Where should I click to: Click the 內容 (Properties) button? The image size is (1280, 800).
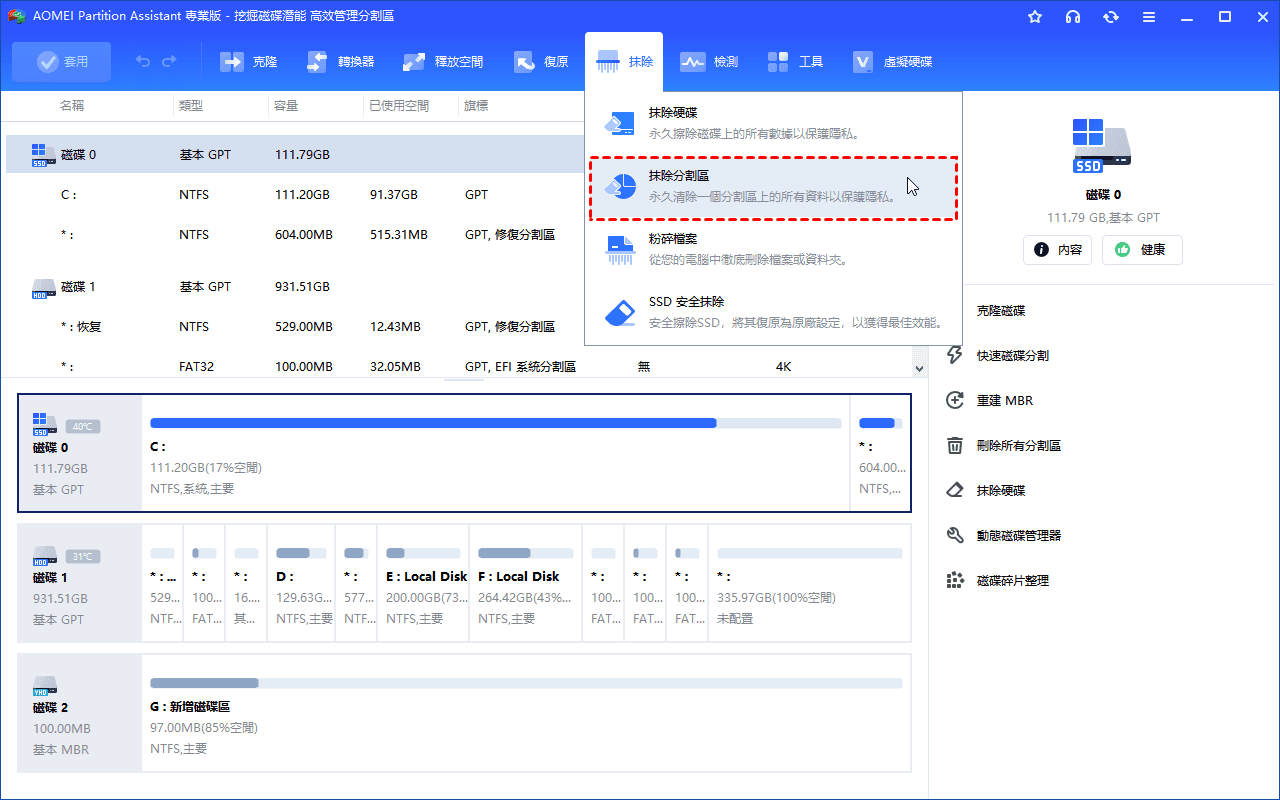point(1057,250)
